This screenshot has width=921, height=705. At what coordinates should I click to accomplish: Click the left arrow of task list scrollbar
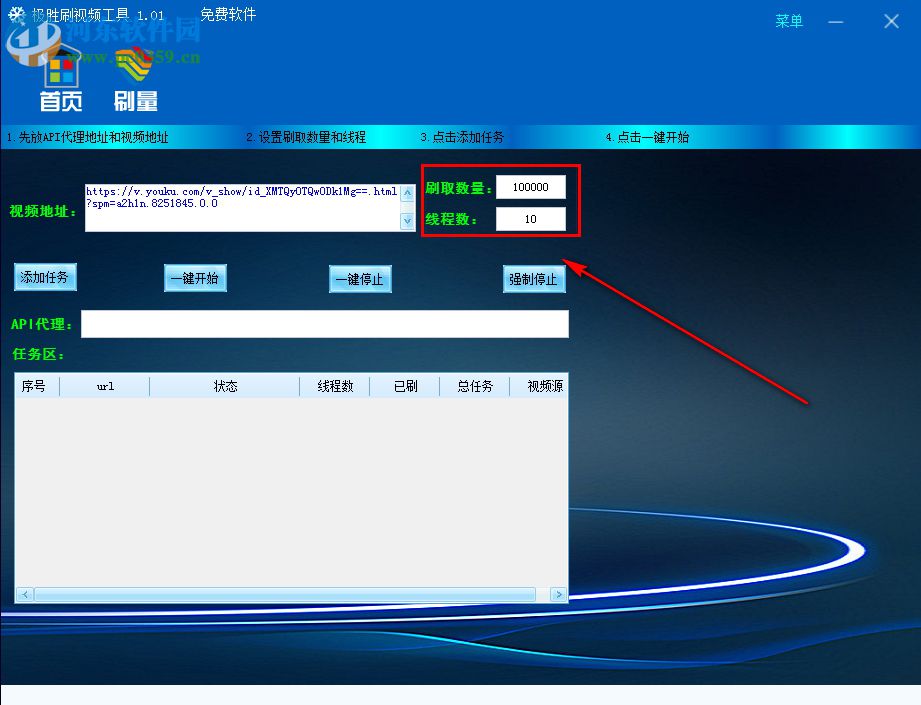point(23,594)
